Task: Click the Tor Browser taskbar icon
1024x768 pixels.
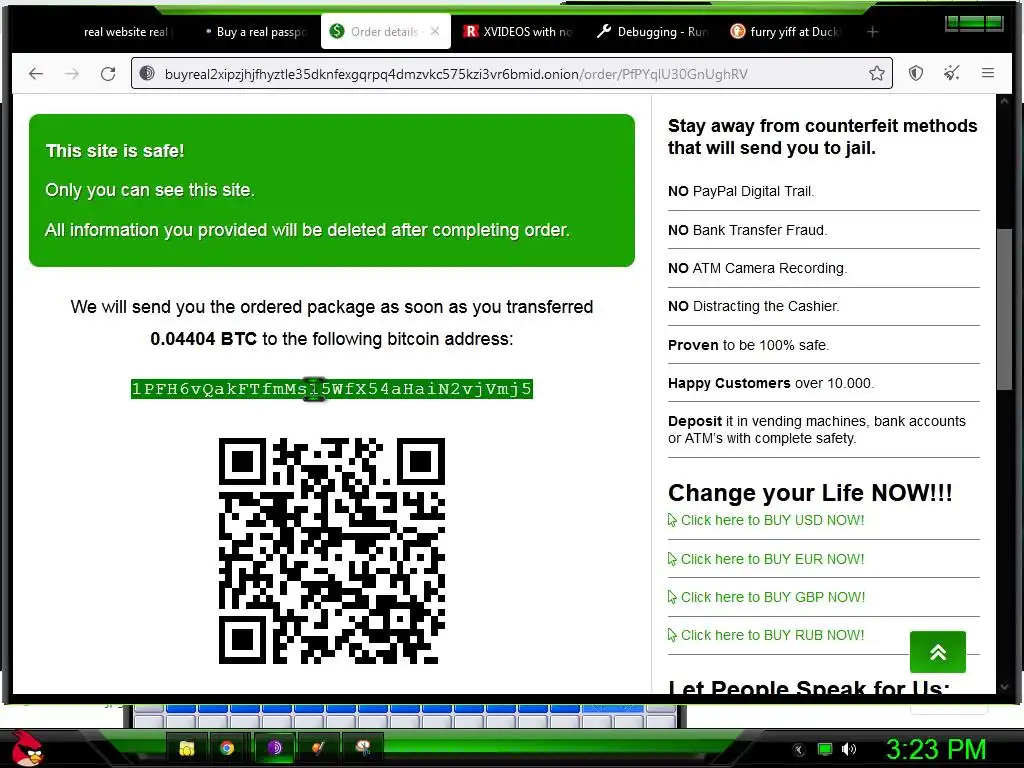Action: pos(274,748)
